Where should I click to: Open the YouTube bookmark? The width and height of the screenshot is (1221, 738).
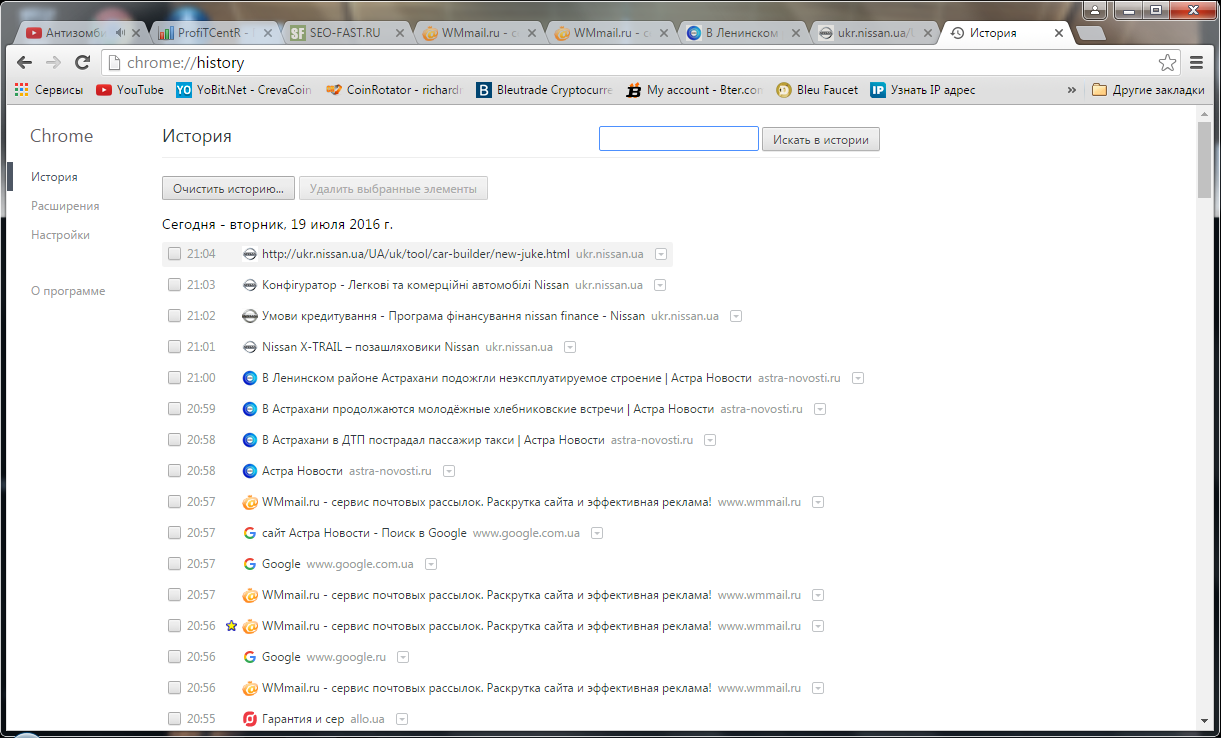[x=130, y=90]
